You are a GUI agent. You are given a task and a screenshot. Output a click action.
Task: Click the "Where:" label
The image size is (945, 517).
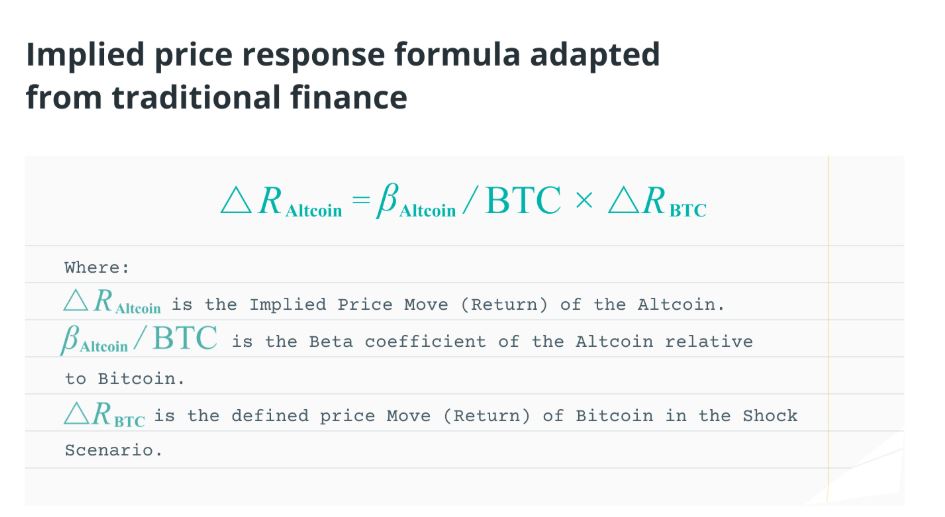97,268
